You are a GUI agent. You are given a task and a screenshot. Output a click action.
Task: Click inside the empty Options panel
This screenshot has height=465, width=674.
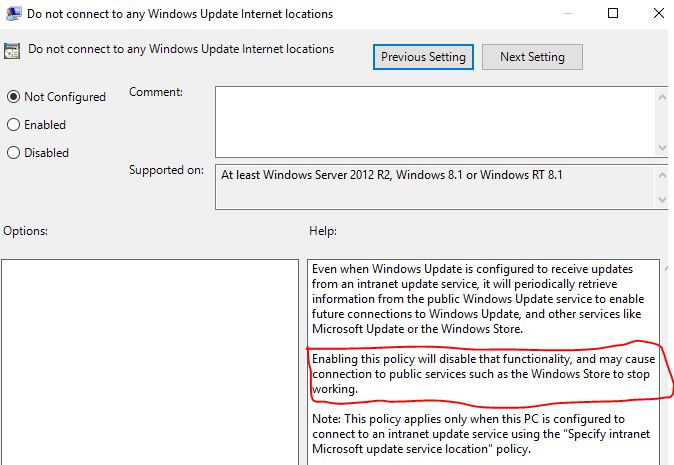pyautogui.click(x=150, y=362)
